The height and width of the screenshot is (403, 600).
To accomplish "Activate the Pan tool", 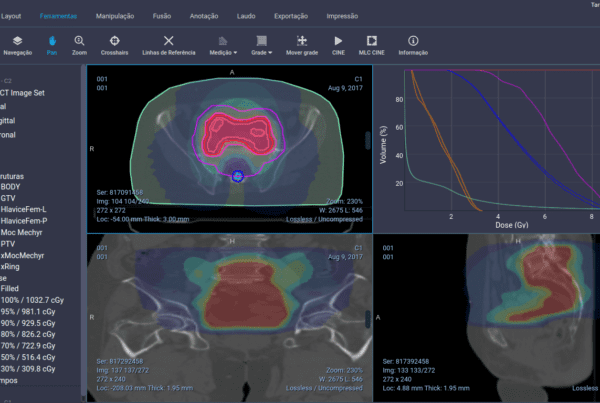I will pos(53,44).
